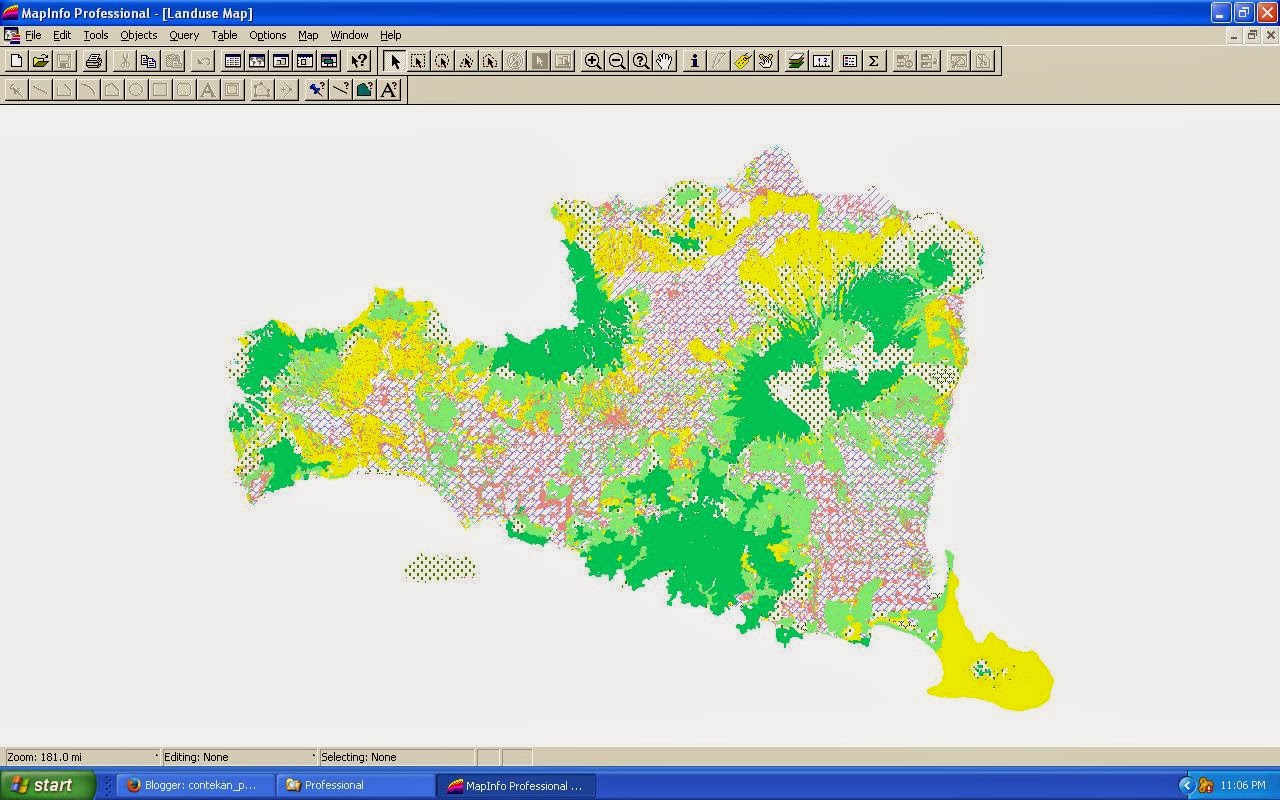Image resolution: width=1280 pixels, height=800 pixels.
Task: Print the map with printer icon
Action: click(94, 61)
